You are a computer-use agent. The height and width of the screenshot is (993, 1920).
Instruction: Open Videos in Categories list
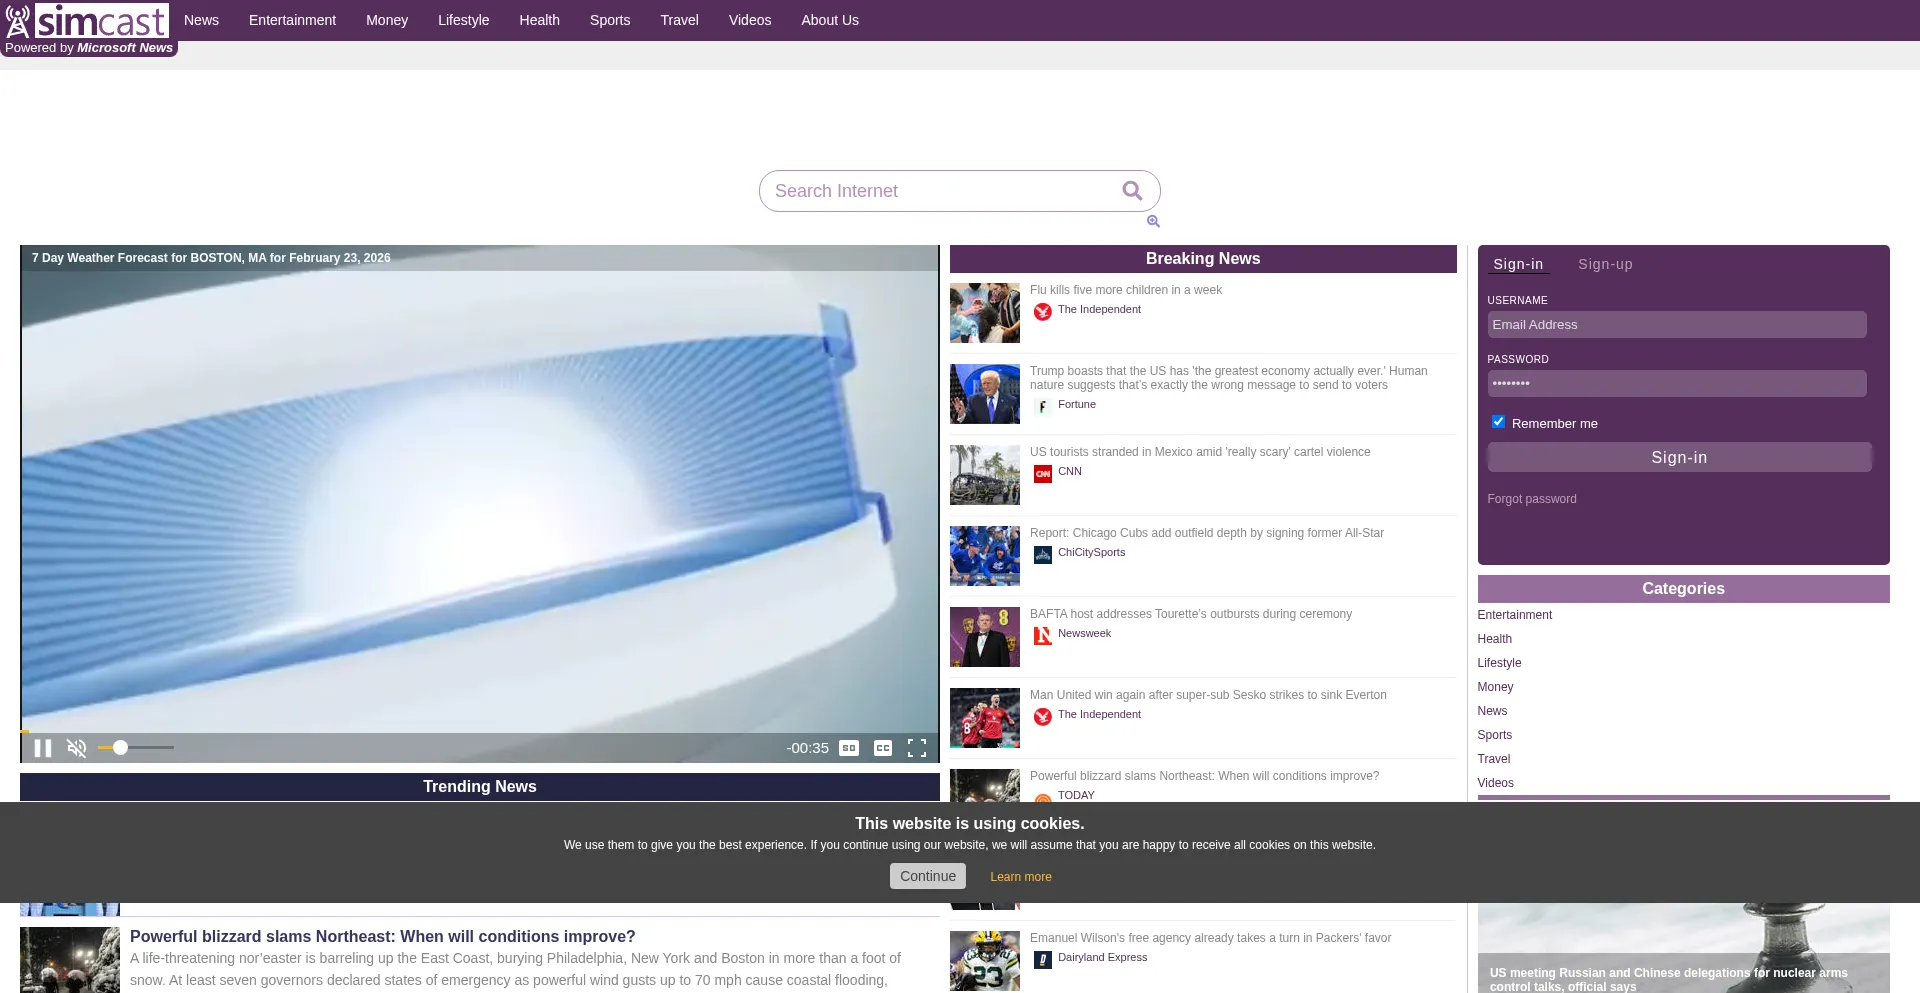1496,783
